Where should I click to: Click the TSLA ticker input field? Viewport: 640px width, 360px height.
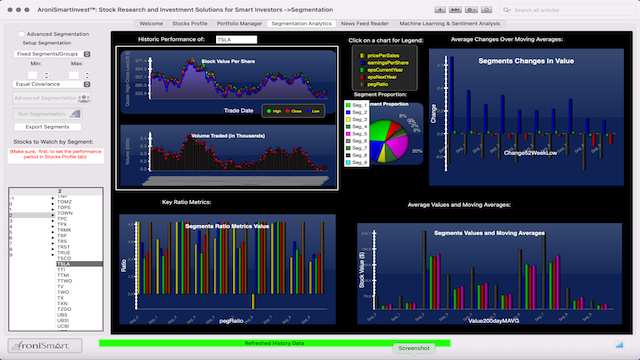236,40
